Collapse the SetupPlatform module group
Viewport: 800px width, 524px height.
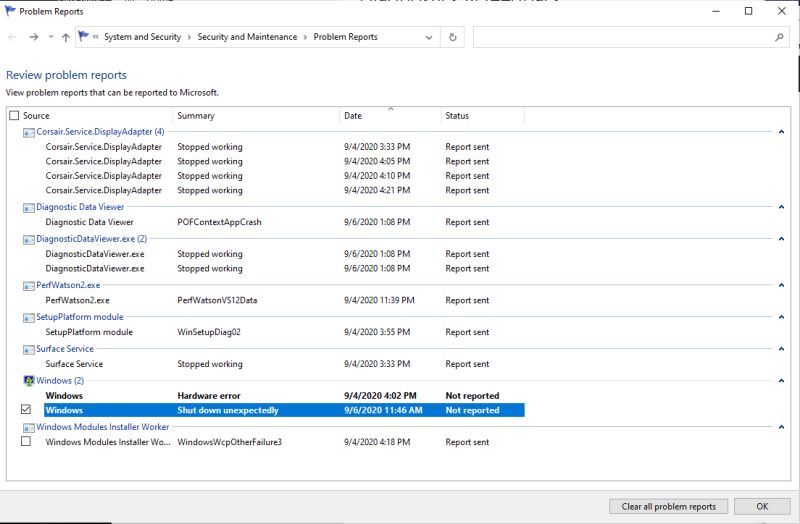(x=781, y=317)
